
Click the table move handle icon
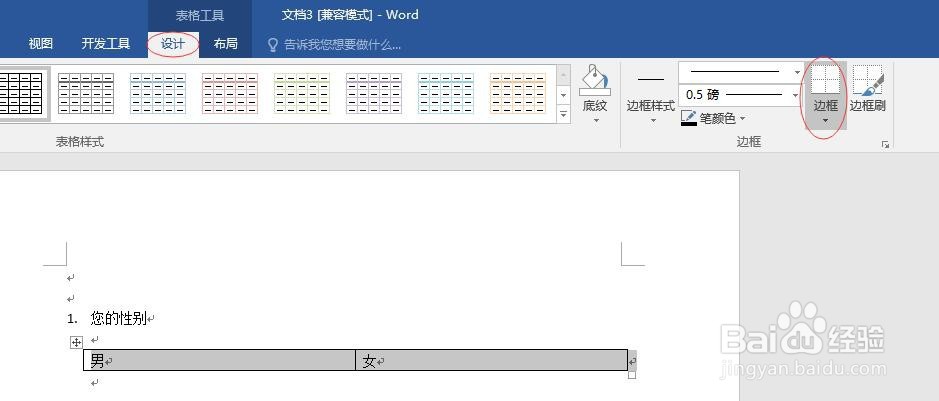[x=76, y=342]
